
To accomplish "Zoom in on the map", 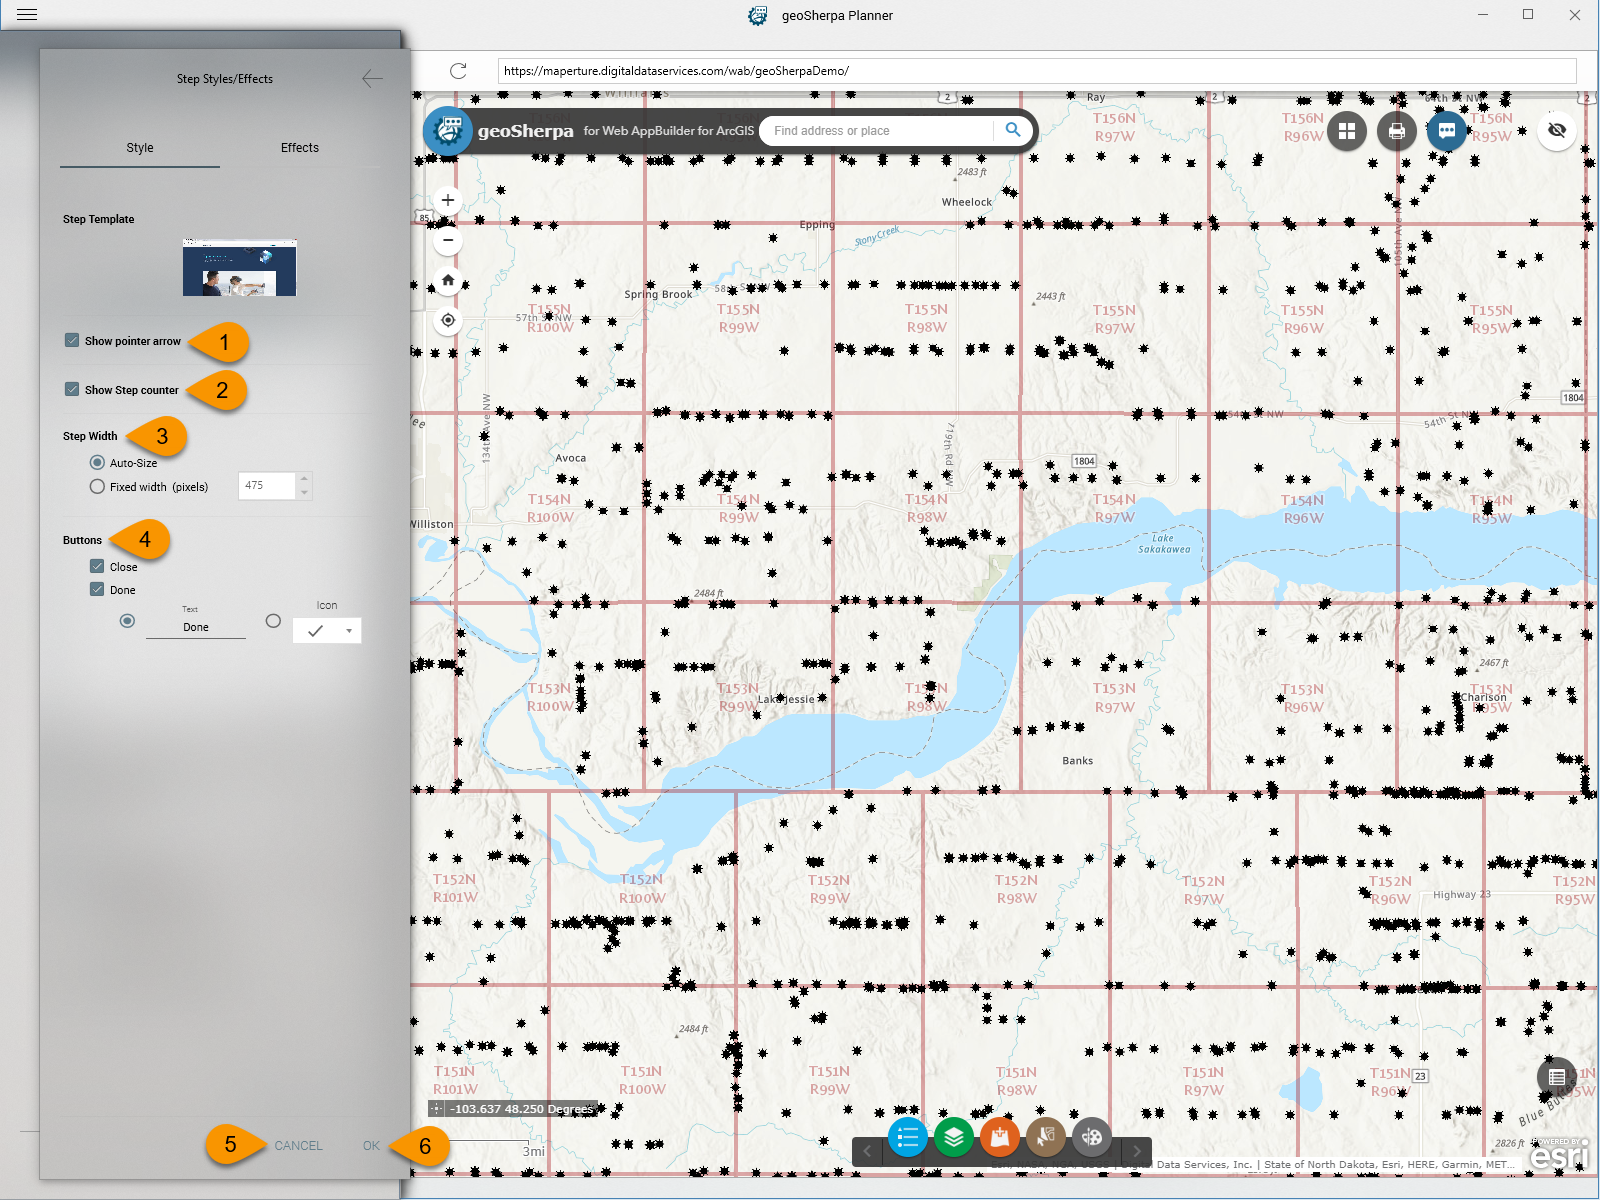I will 448,200.
